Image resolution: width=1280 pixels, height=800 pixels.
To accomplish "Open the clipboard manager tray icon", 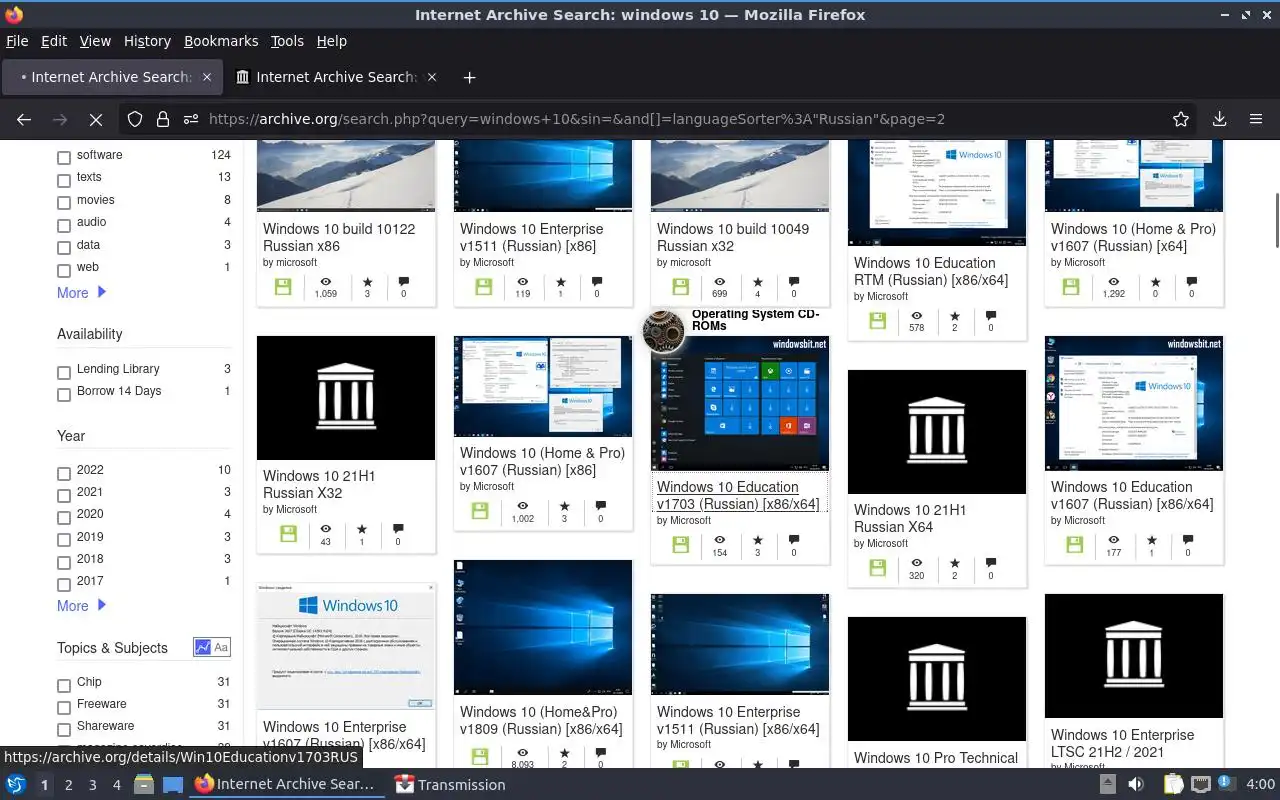I will pyautogui.click(x=1174, y=785).
